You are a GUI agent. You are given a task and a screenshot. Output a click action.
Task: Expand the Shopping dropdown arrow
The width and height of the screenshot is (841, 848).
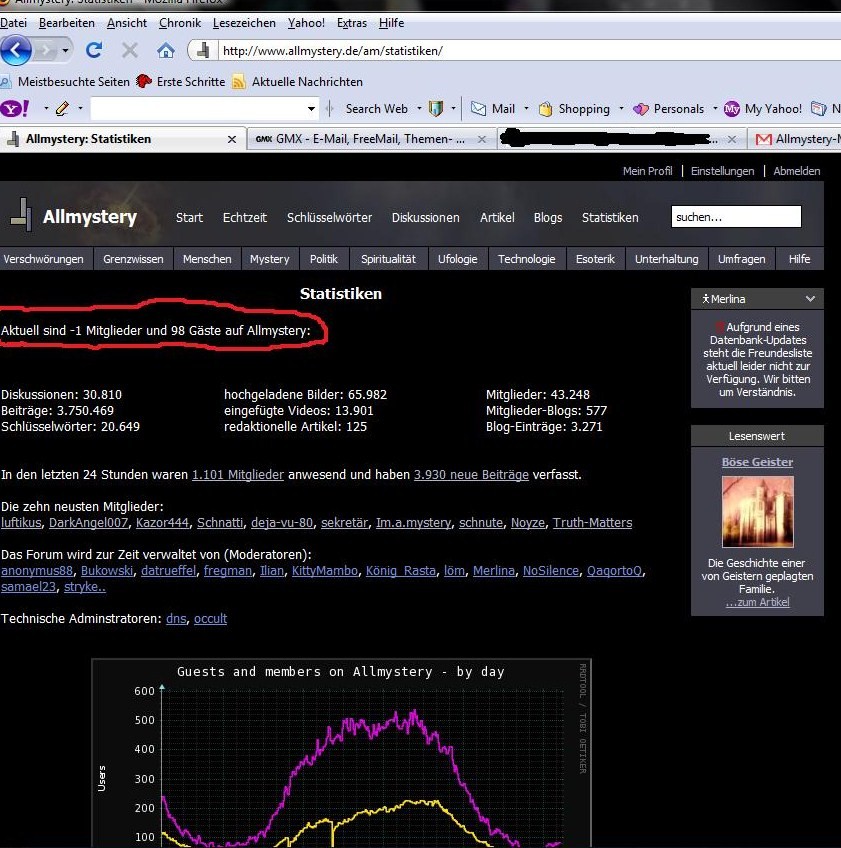621,108
